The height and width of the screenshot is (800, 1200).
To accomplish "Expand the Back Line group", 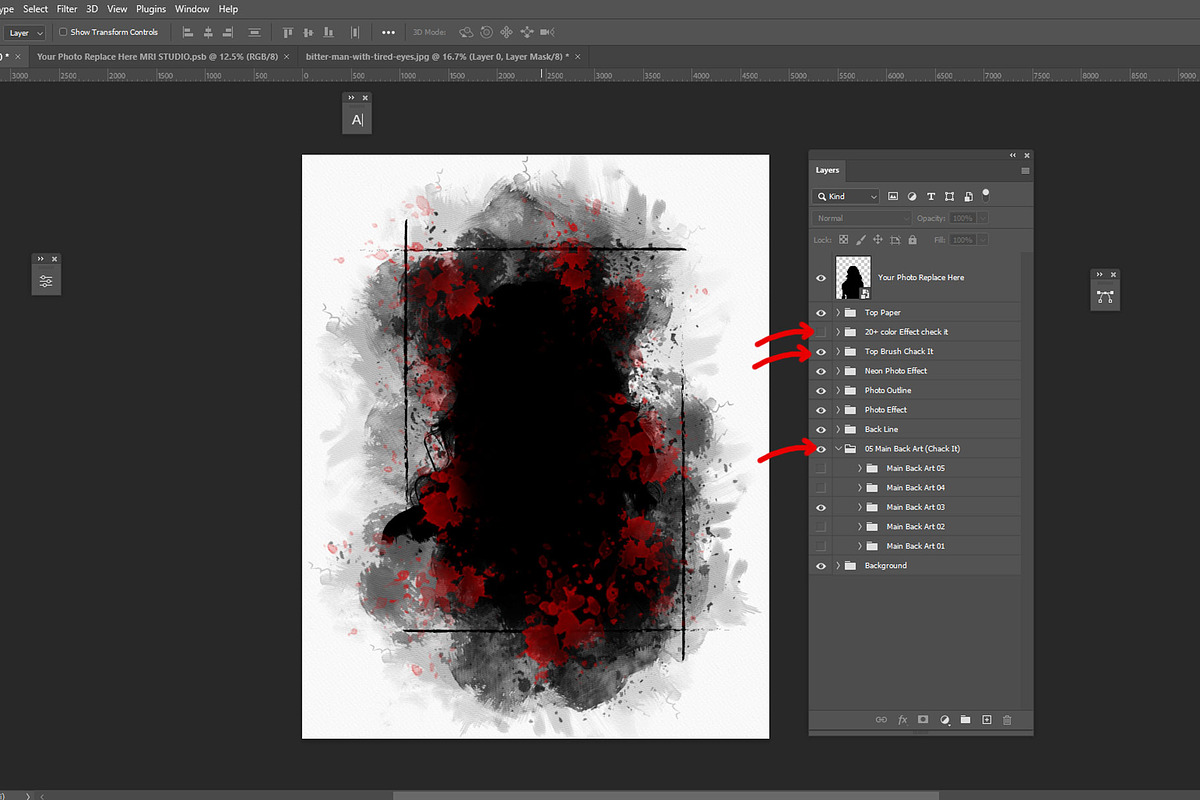I will click(x=838, y=429).
